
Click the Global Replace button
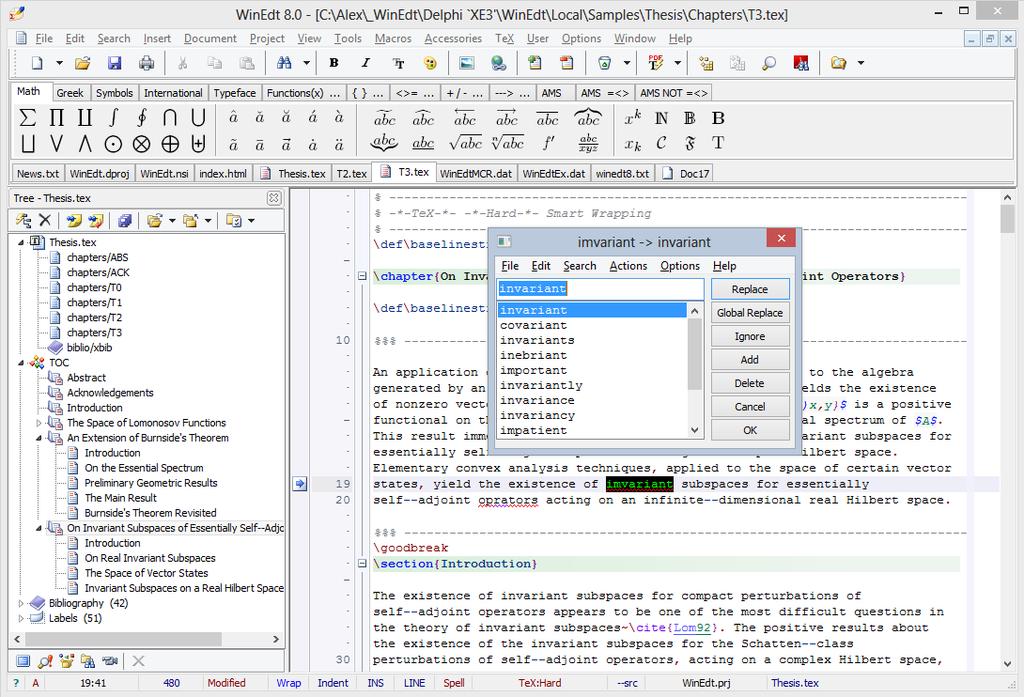pos(750,313)
